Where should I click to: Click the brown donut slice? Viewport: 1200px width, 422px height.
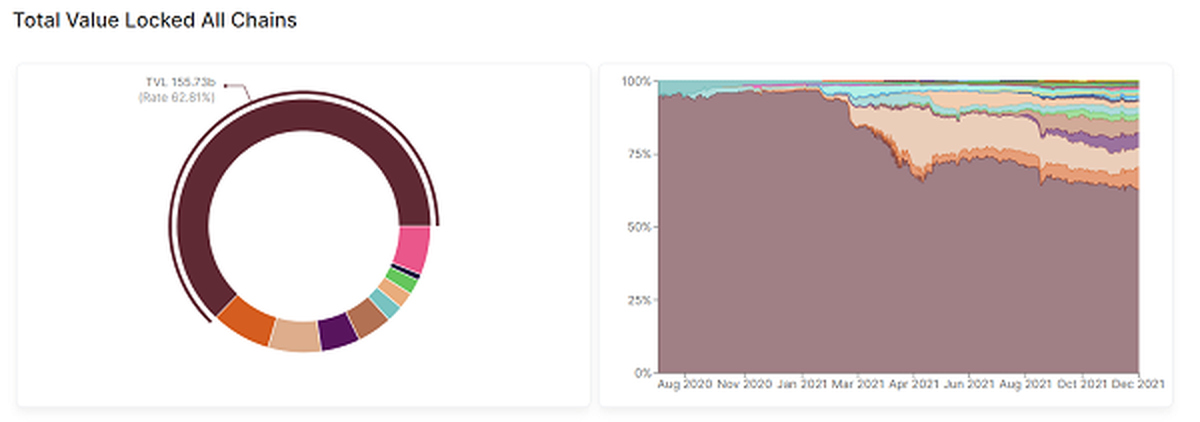(367, 317)
